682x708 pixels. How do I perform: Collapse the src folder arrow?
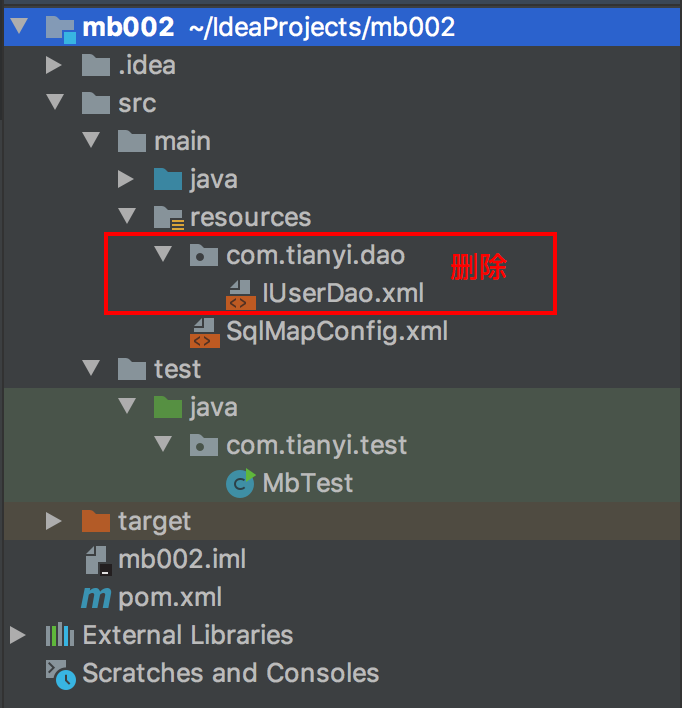point(54,104)
